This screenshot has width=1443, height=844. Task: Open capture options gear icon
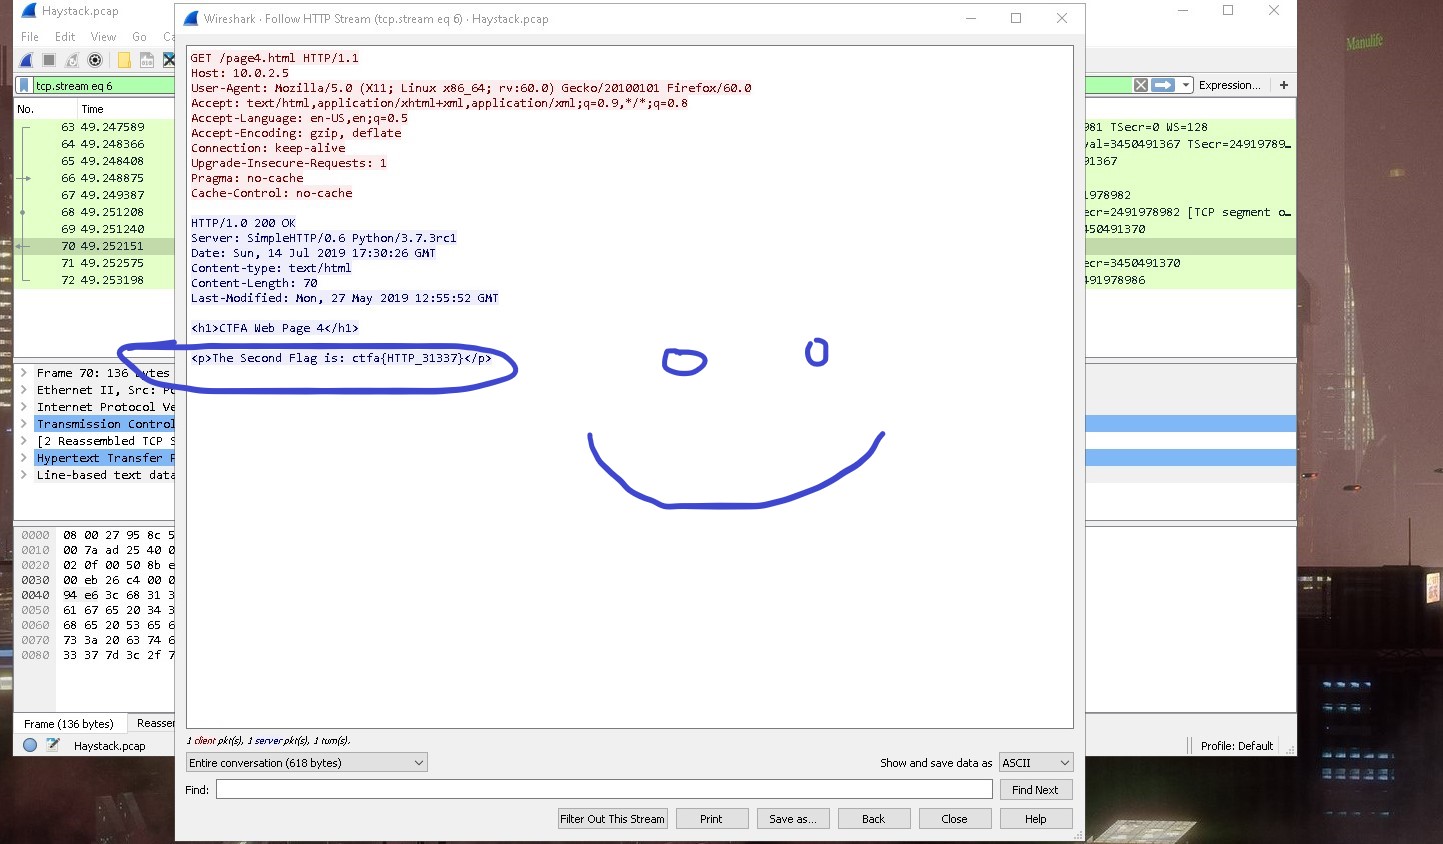[x=95, y=60]
